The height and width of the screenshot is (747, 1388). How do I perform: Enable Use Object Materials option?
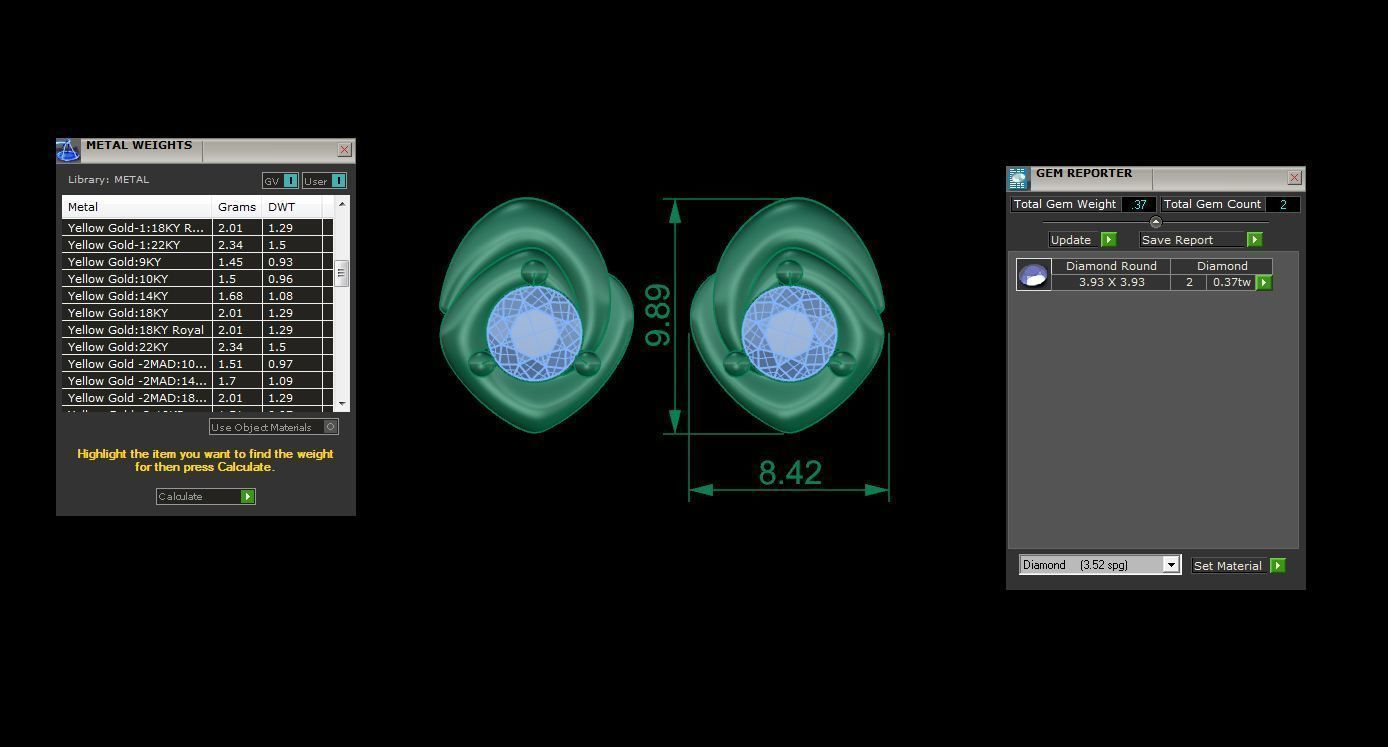click(x=274, y=427)
